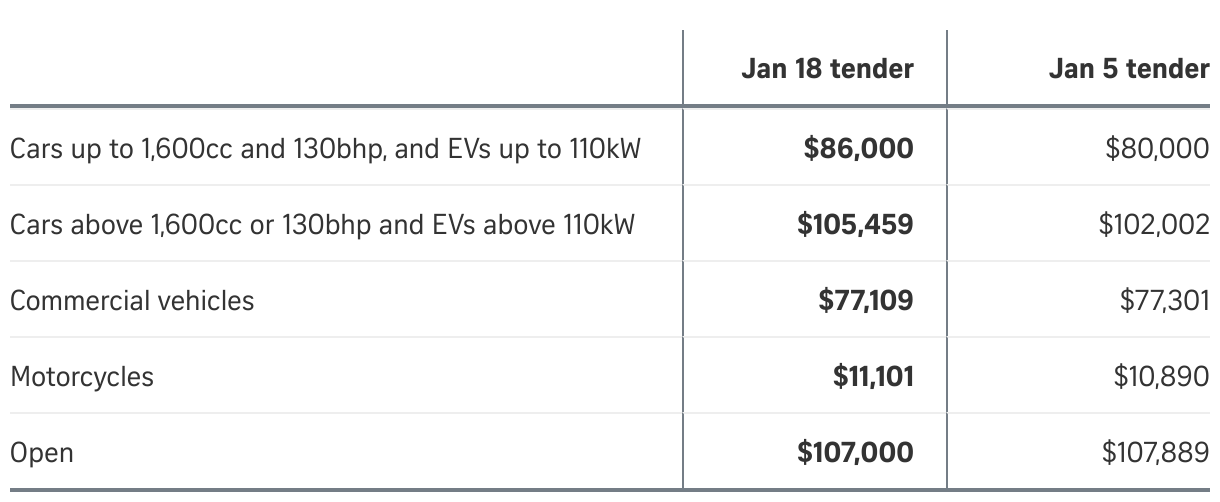1220x502 pixels.
Task: Click the bold $107,000 price
Action: point(855,453)
